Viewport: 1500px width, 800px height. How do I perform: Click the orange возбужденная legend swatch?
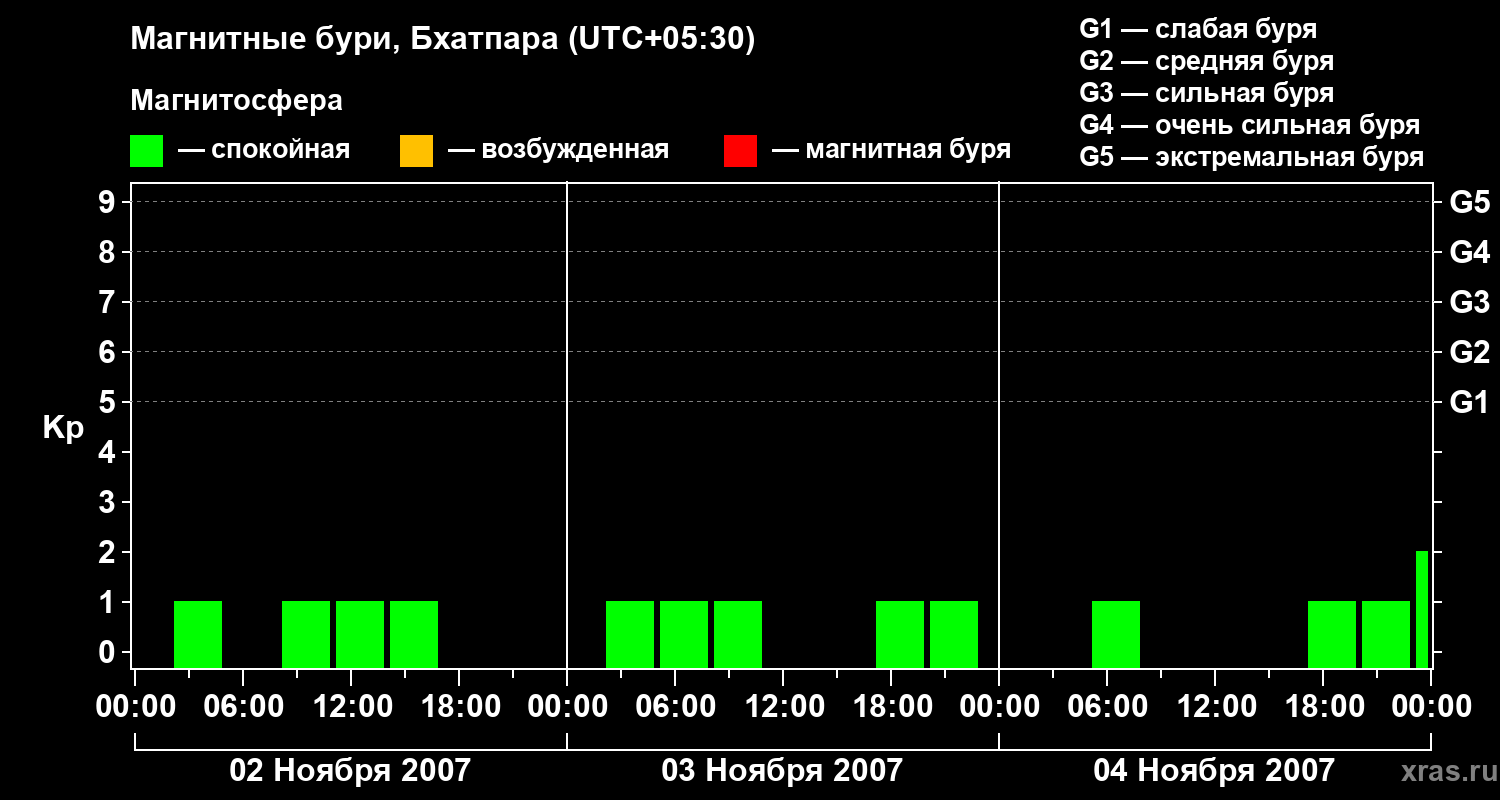point(416,151)
